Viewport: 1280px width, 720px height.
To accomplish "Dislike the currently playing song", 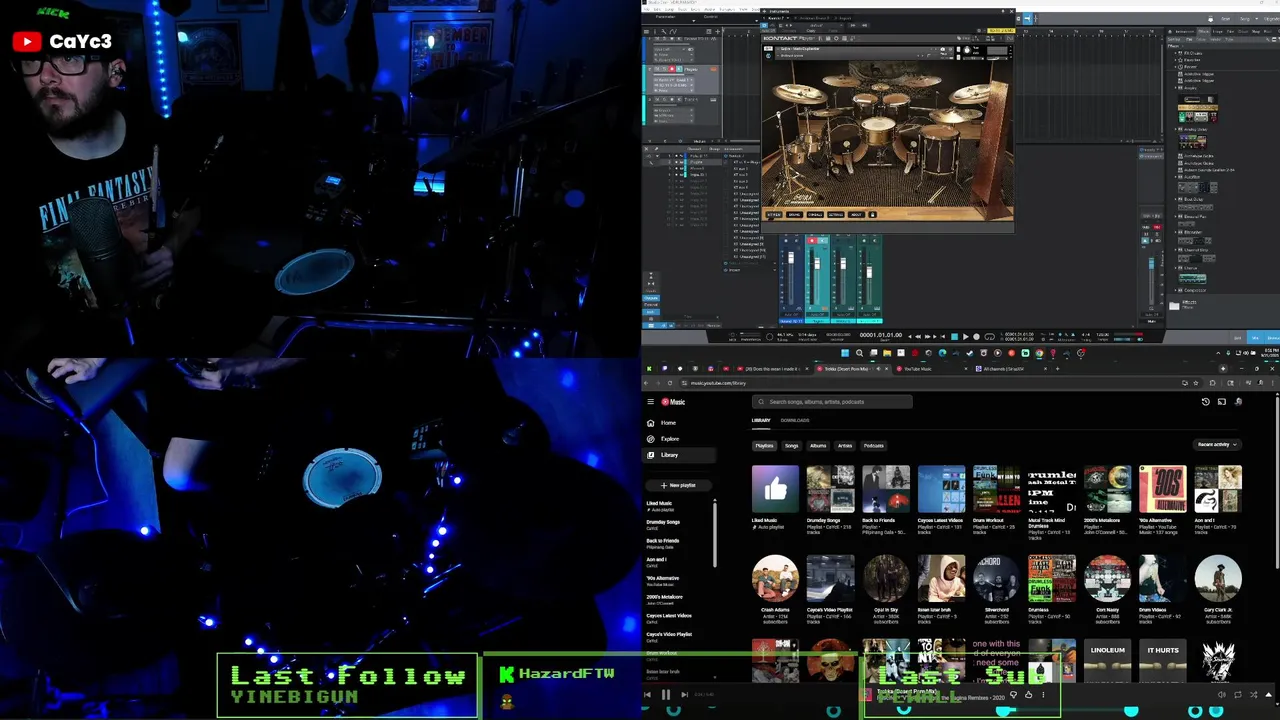I will coord(1013,694).
